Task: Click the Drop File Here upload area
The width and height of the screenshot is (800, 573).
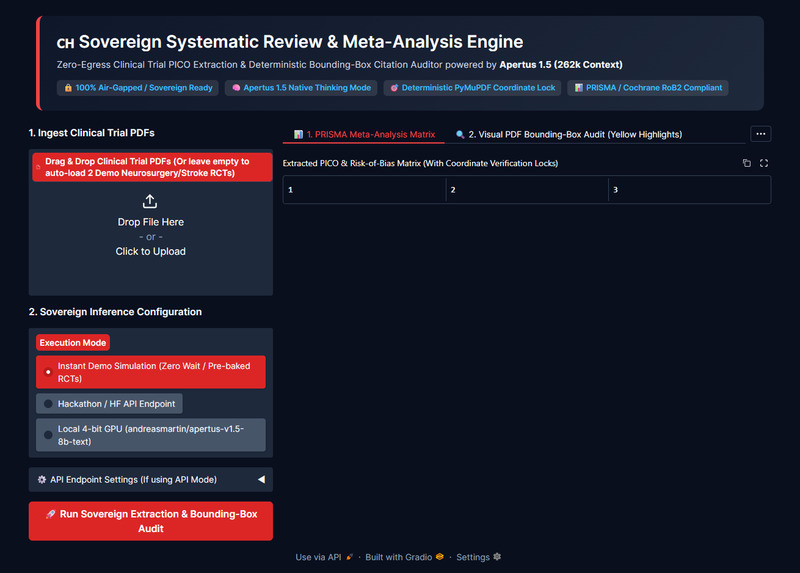Action: (151, 222)
